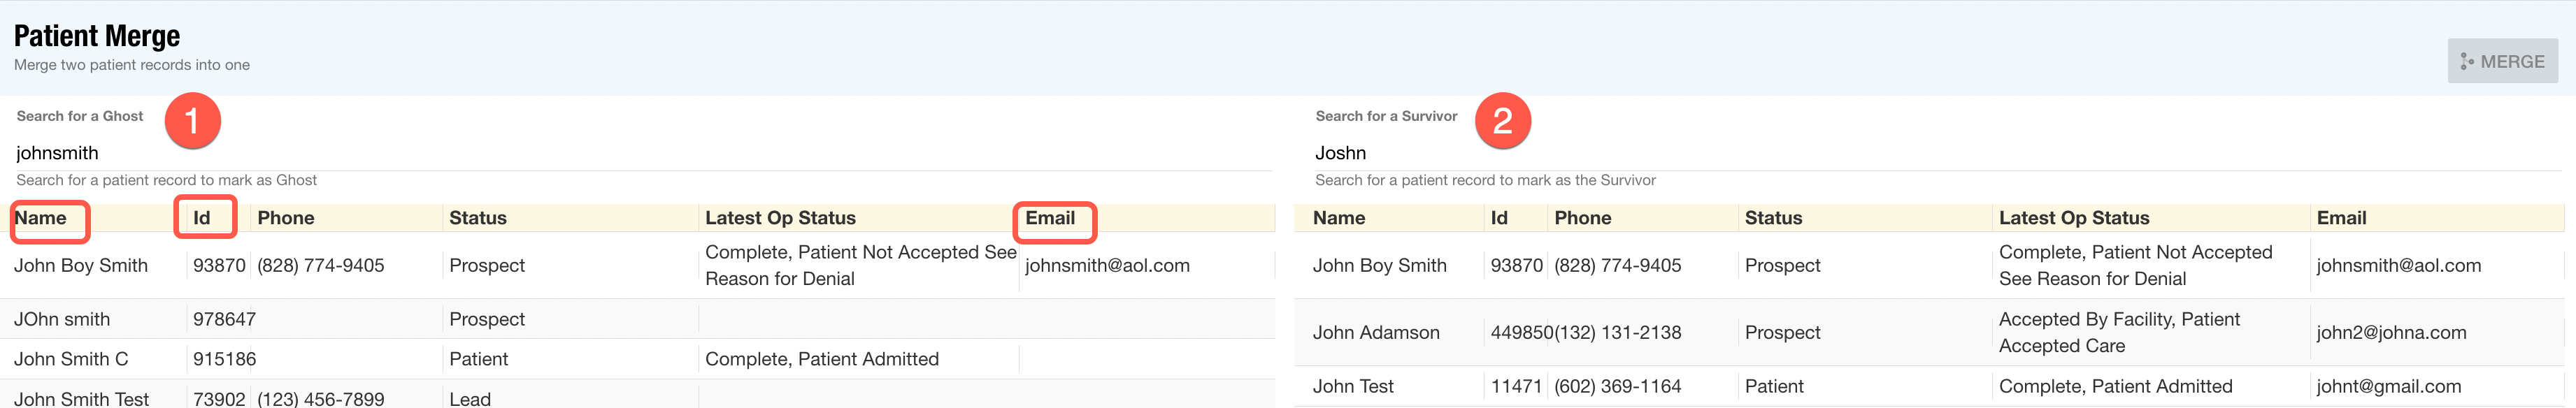Select the John Smith C ghost record
This screenshot has width=2576, height=408.
pos(71,359)
